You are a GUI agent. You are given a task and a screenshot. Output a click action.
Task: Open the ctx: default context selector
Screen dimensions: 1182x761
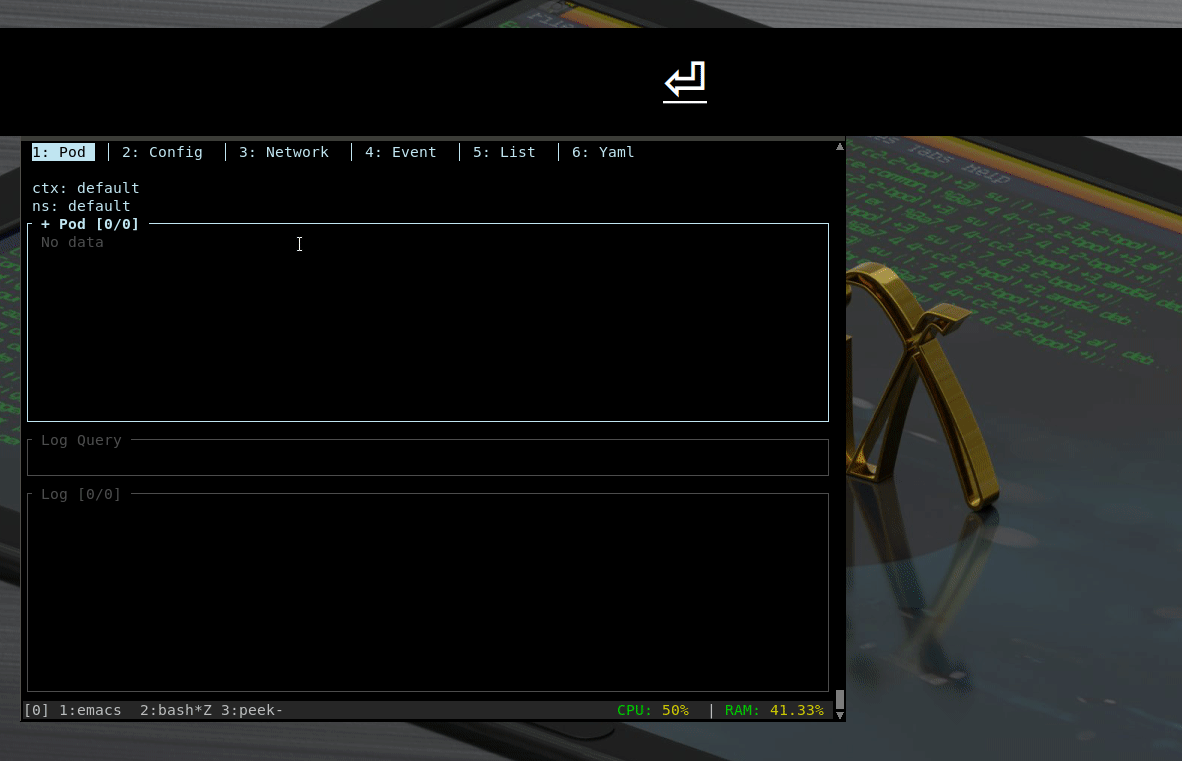click(86, 187)
